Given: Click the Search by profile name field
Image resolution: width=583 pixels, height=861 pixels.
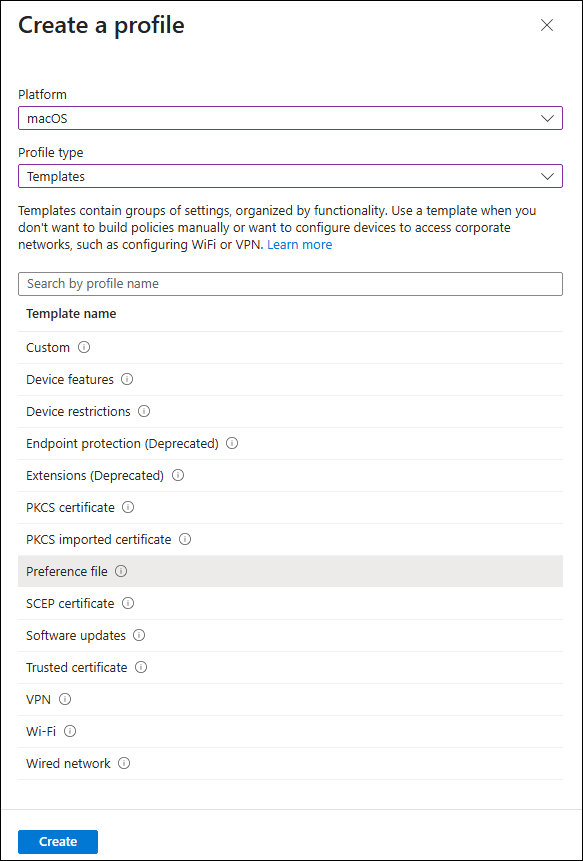Looking at the screenshot, I should [290, 284].
